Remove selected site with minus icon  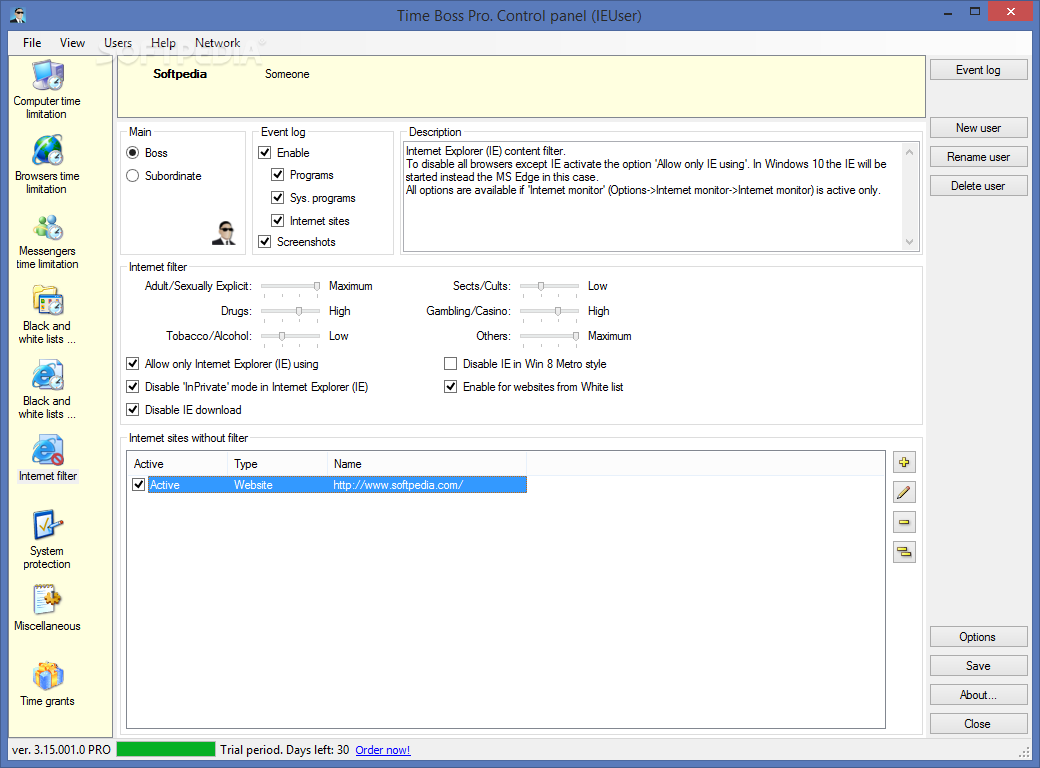click(x=904, y=522)
